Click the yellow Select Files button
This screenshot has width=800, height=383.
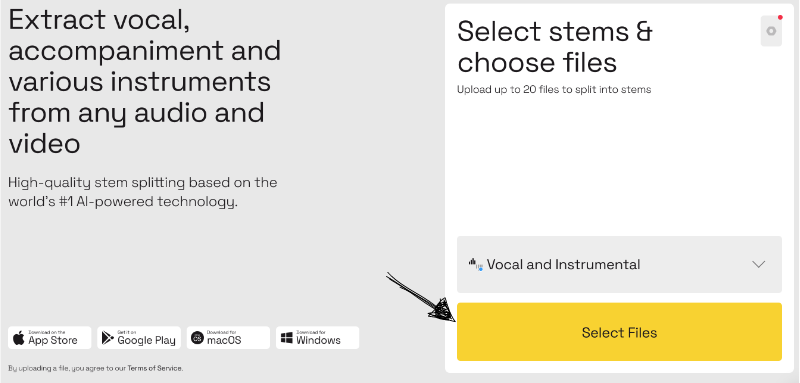point(619,332)
